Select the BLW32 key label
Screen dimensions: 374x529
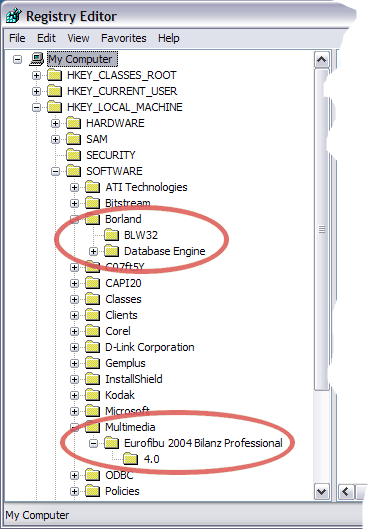tap(141, 235)
